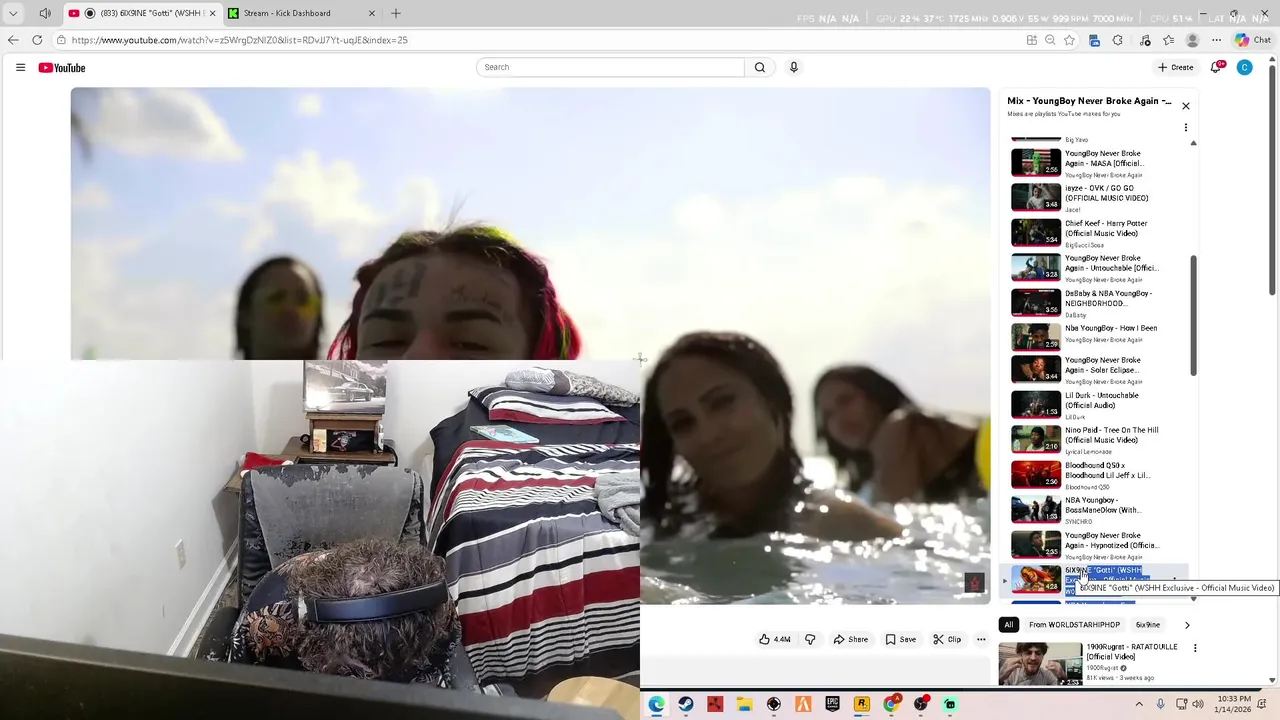The width and height of the screenshot is (1280, 720).
Task: Go to YouTube home via logo
Action: (62, 67)
